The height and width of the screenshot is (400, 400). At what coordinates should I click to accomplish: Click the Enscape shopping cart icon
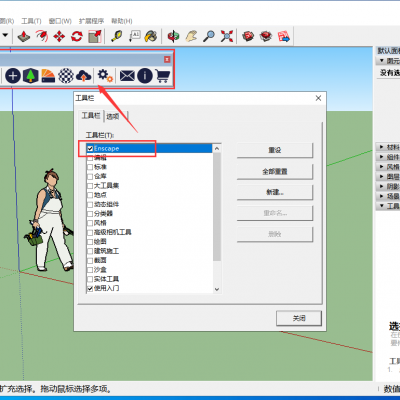(x=163, y=76)
